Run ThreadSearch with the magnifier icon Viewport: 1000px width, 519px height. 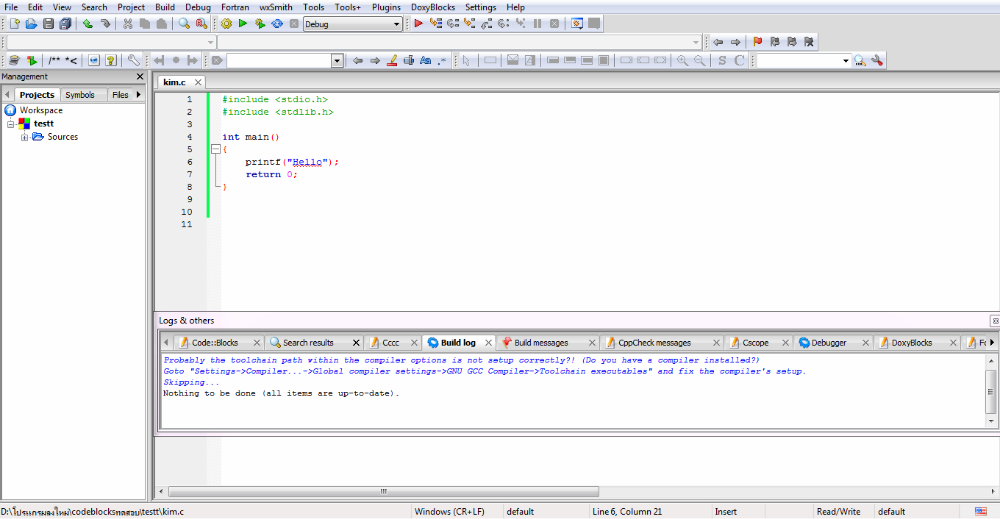pyautogui.click(x=860, y=61)
